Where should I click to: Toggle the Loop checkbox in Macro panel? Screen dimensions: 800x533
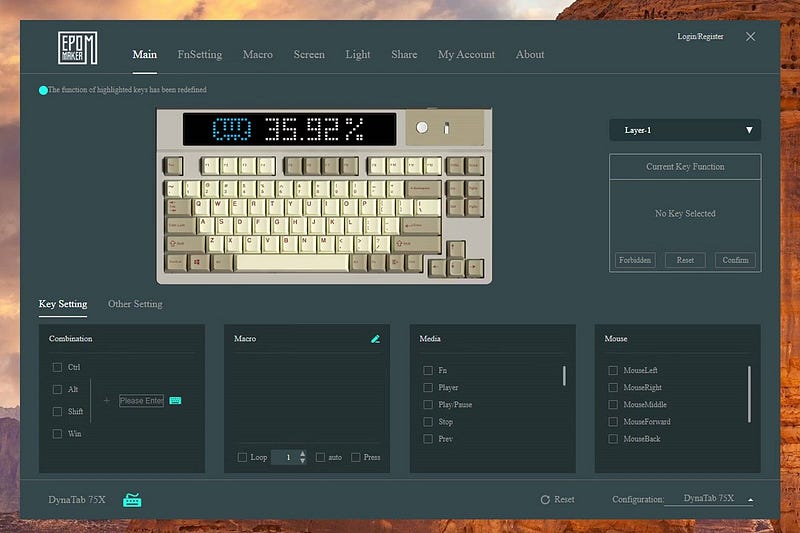(242, 457)
